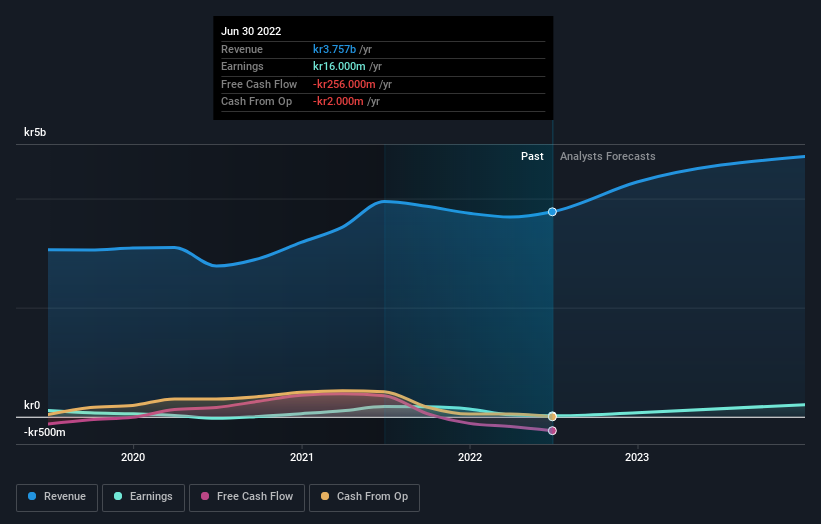Image resolution: width=821 pixels, height=524 pixels.
Task: Click the -kr256.000m free cash flow value
Action: 344,84
